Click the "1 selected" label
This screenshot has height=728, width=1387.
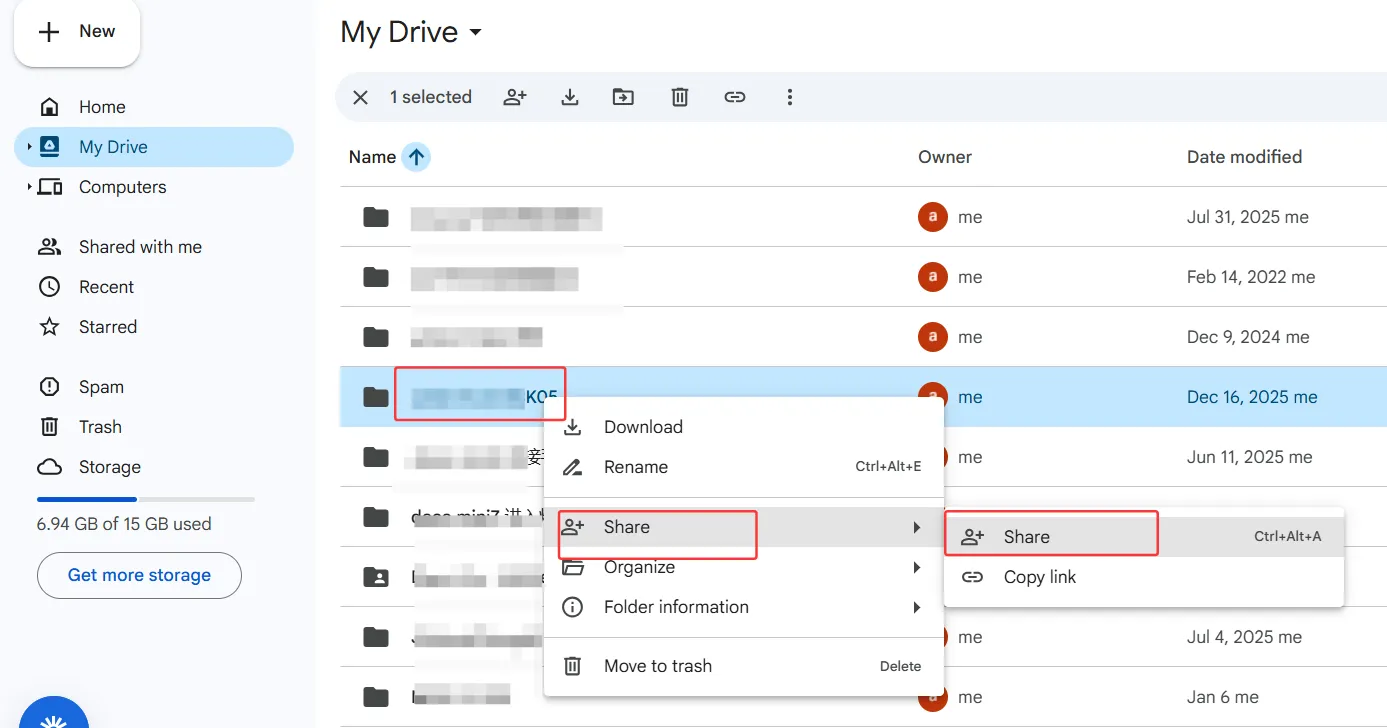431,97
